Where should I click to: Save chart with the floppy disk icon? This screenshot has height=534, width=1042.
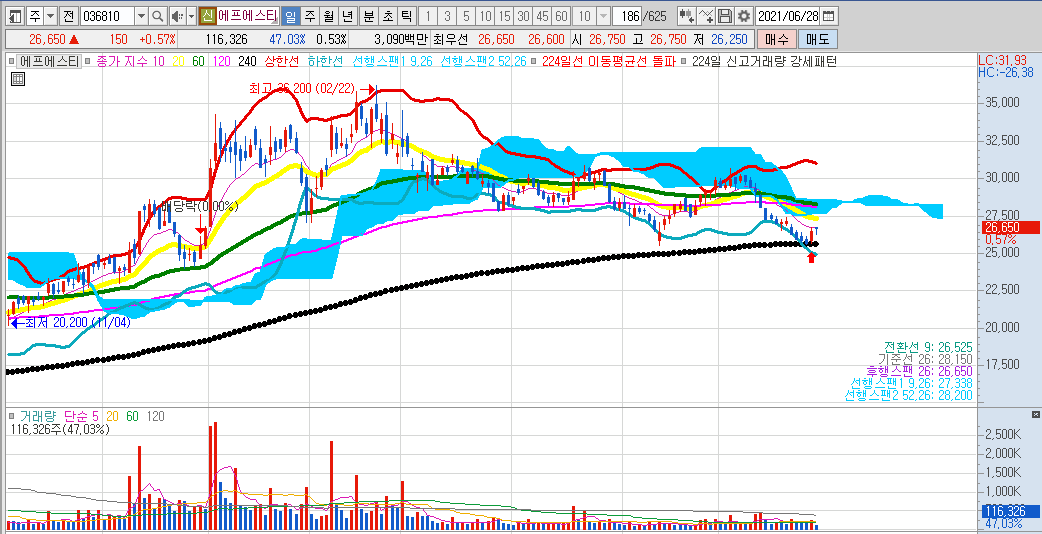725,16
